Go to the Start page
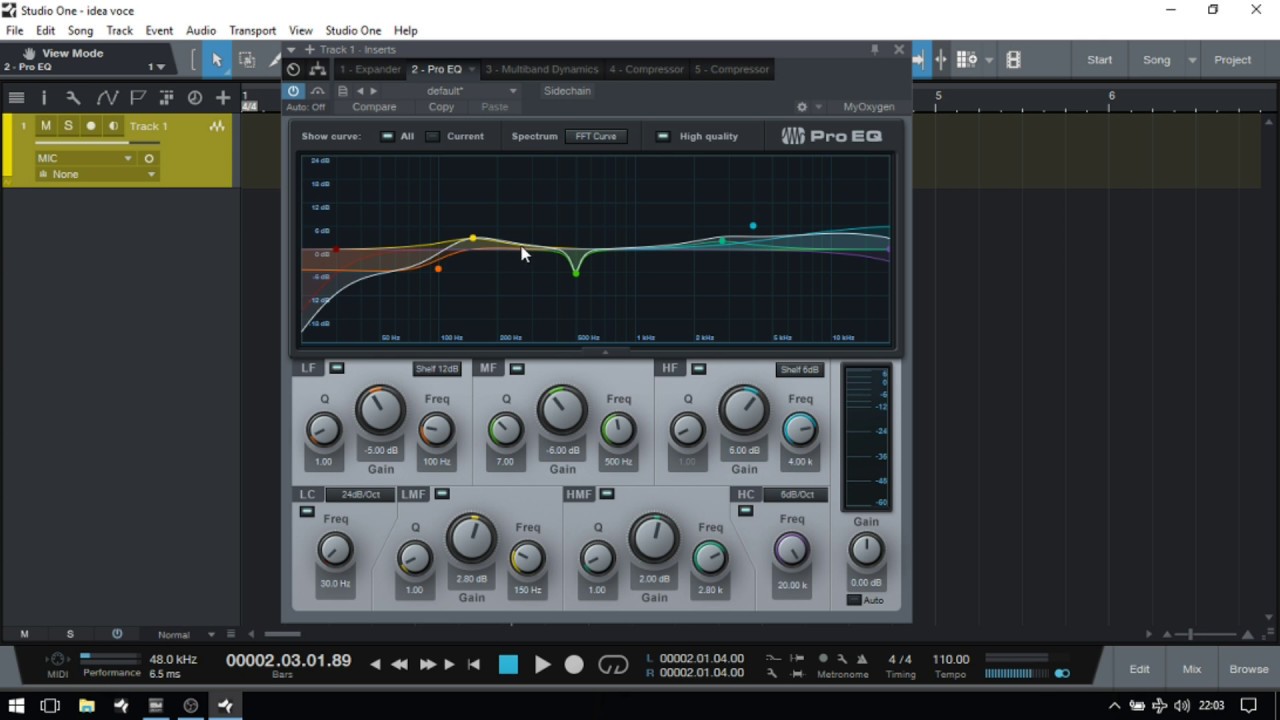This screenshot has height=720, width=1280. tap(1099, 60)
